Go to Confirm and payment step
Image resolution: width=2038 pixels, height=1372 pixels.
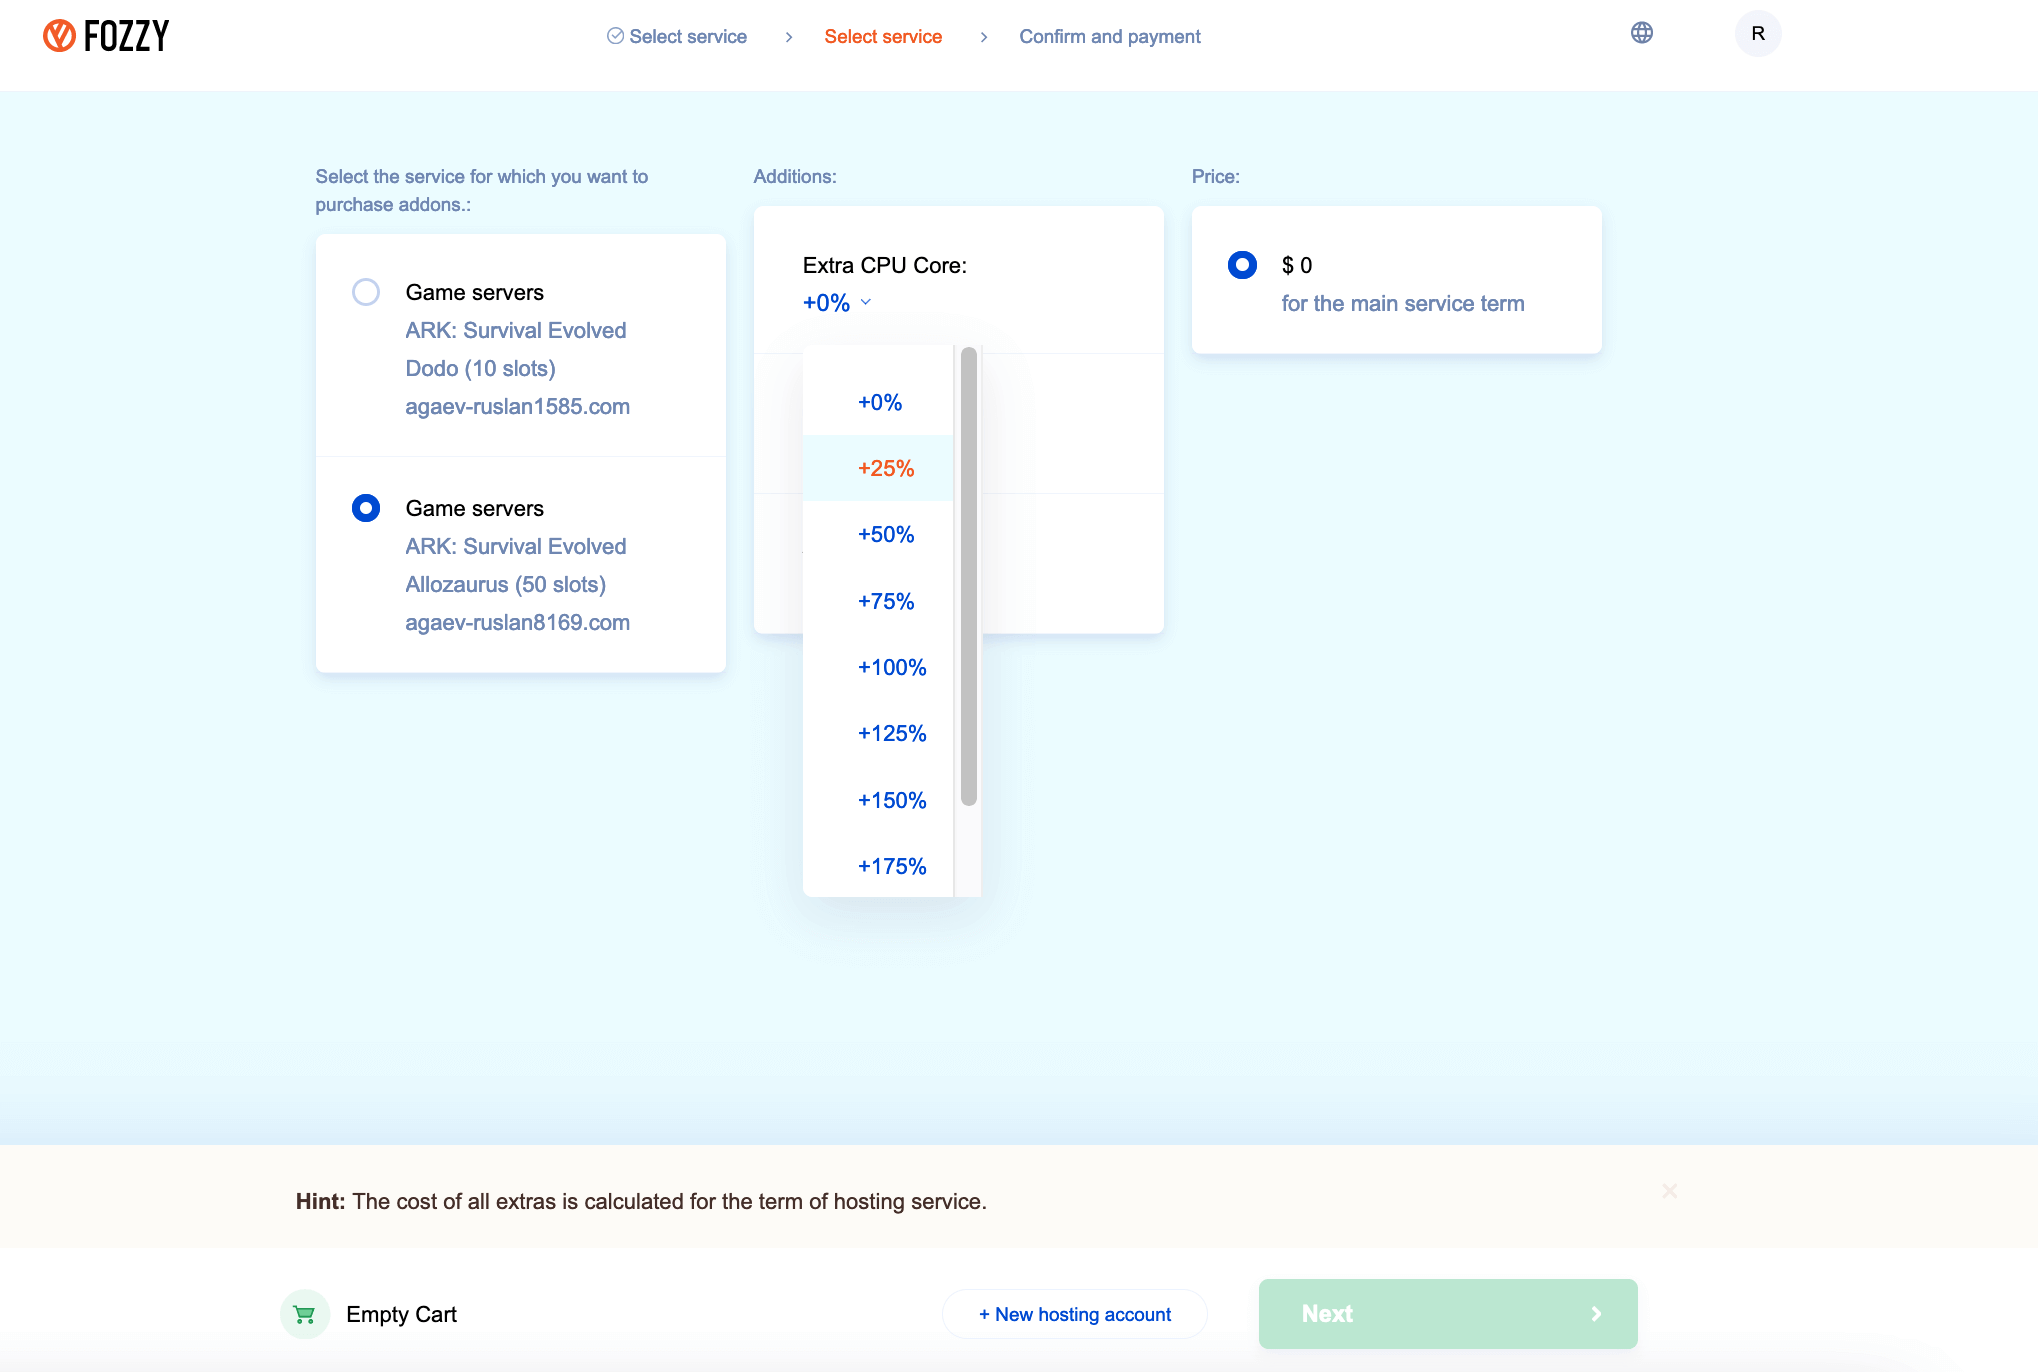pyautogui.click(x=1109, y=36)
